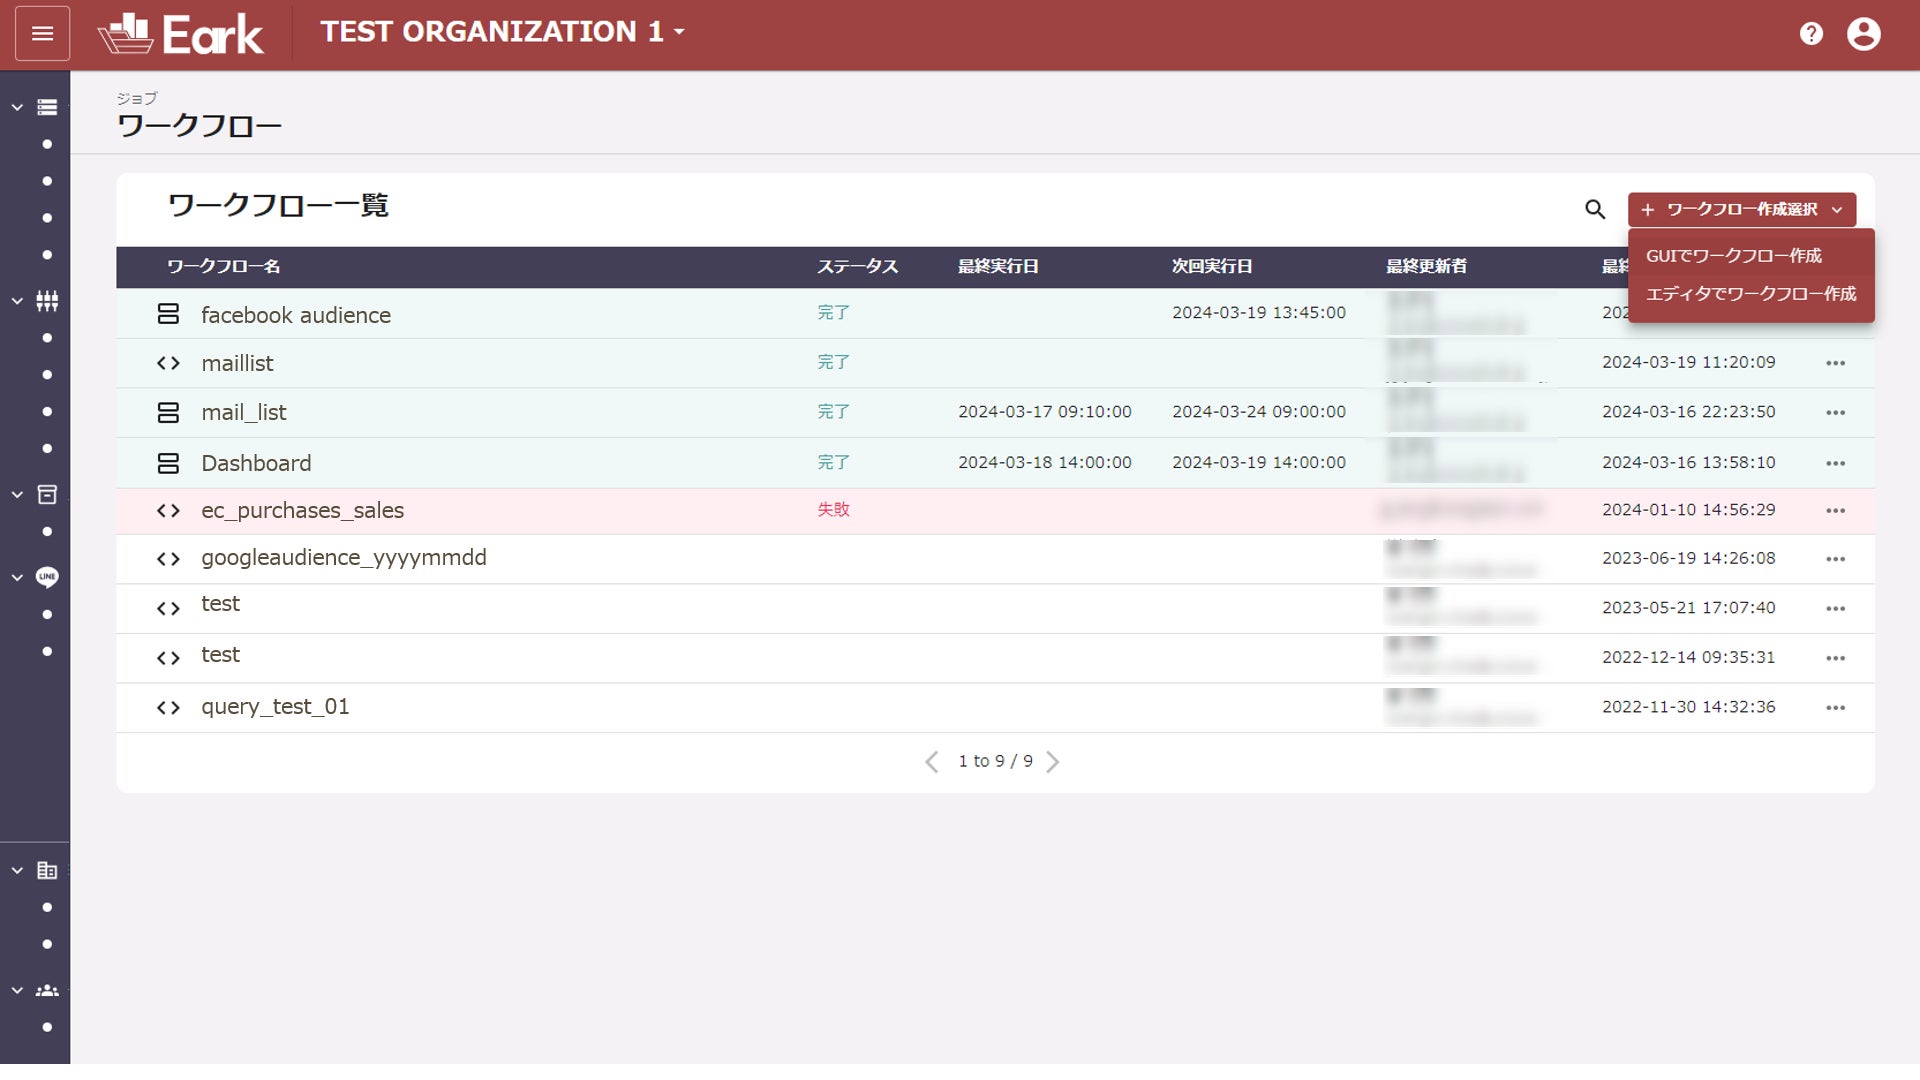This screenshot has width=1920, height=1080.
Task: Click the workflow search magnifier icon
Action: click(1595, 209)
